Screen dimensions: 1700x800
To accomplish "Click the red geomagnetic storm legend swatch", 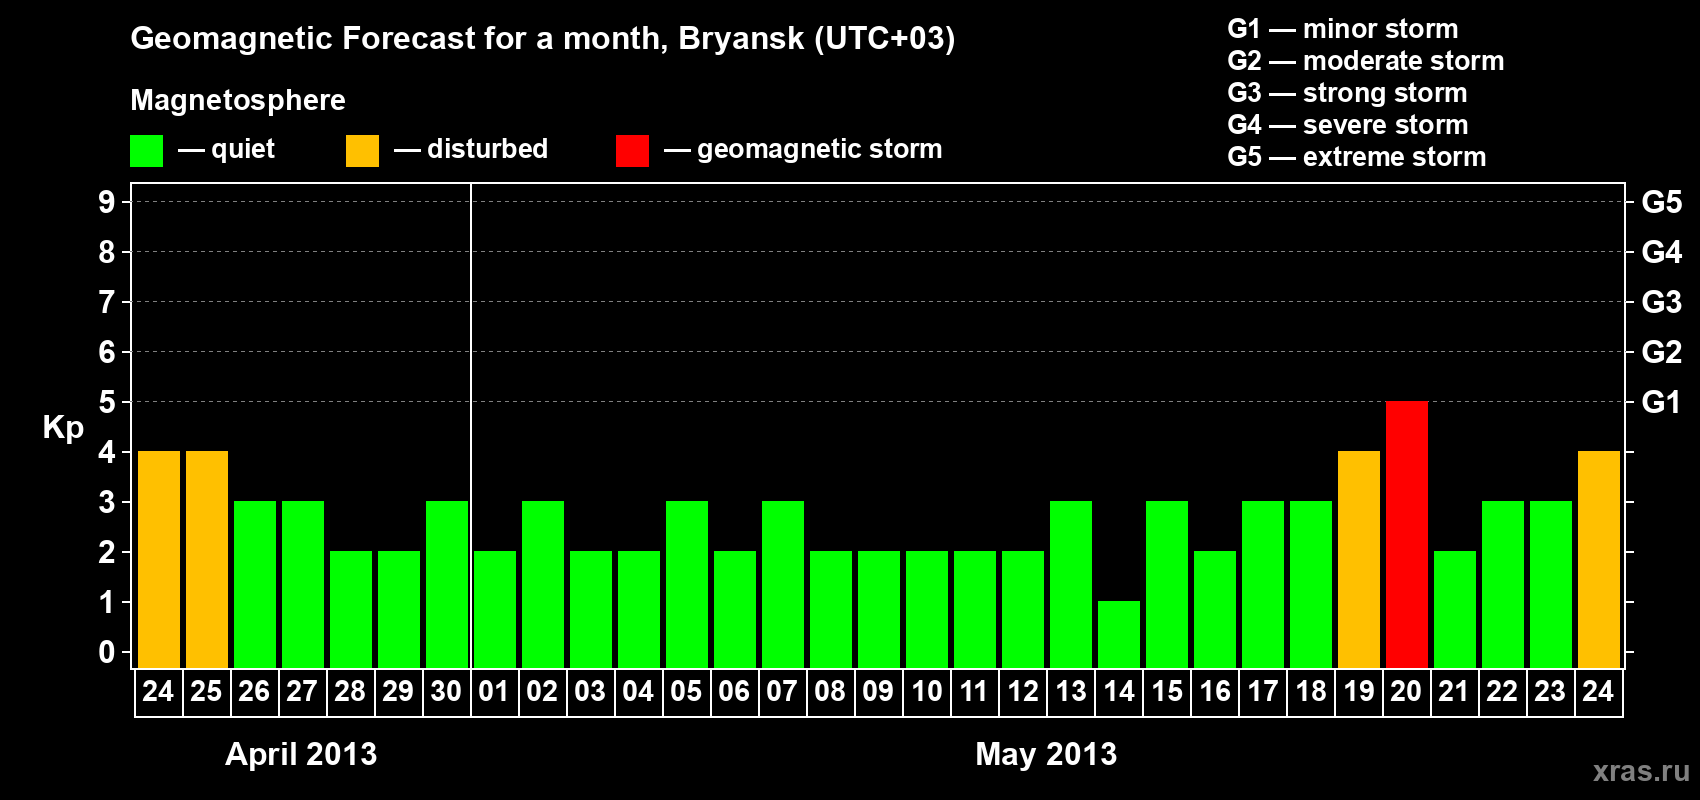I will click(x=632, y=151).
